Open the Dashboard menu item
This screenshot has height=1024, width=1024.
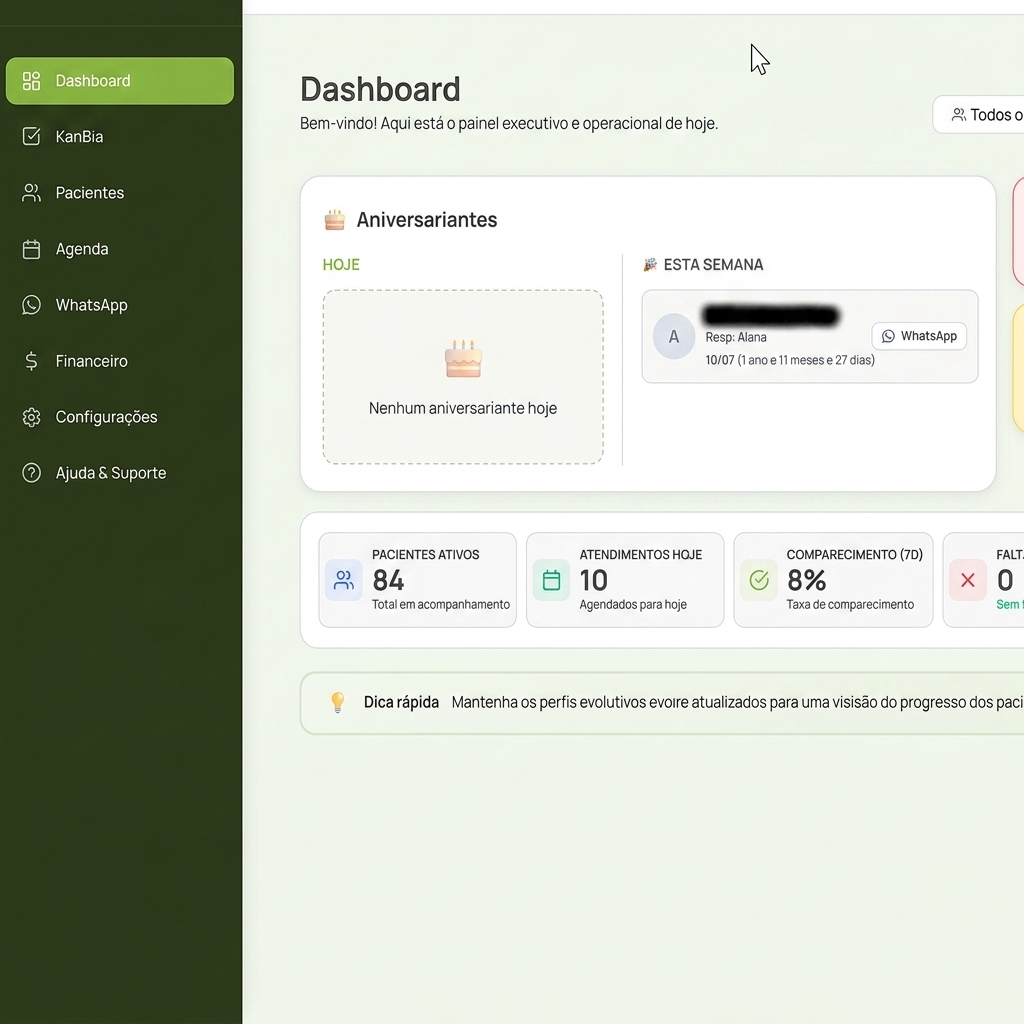coord(120,81)
